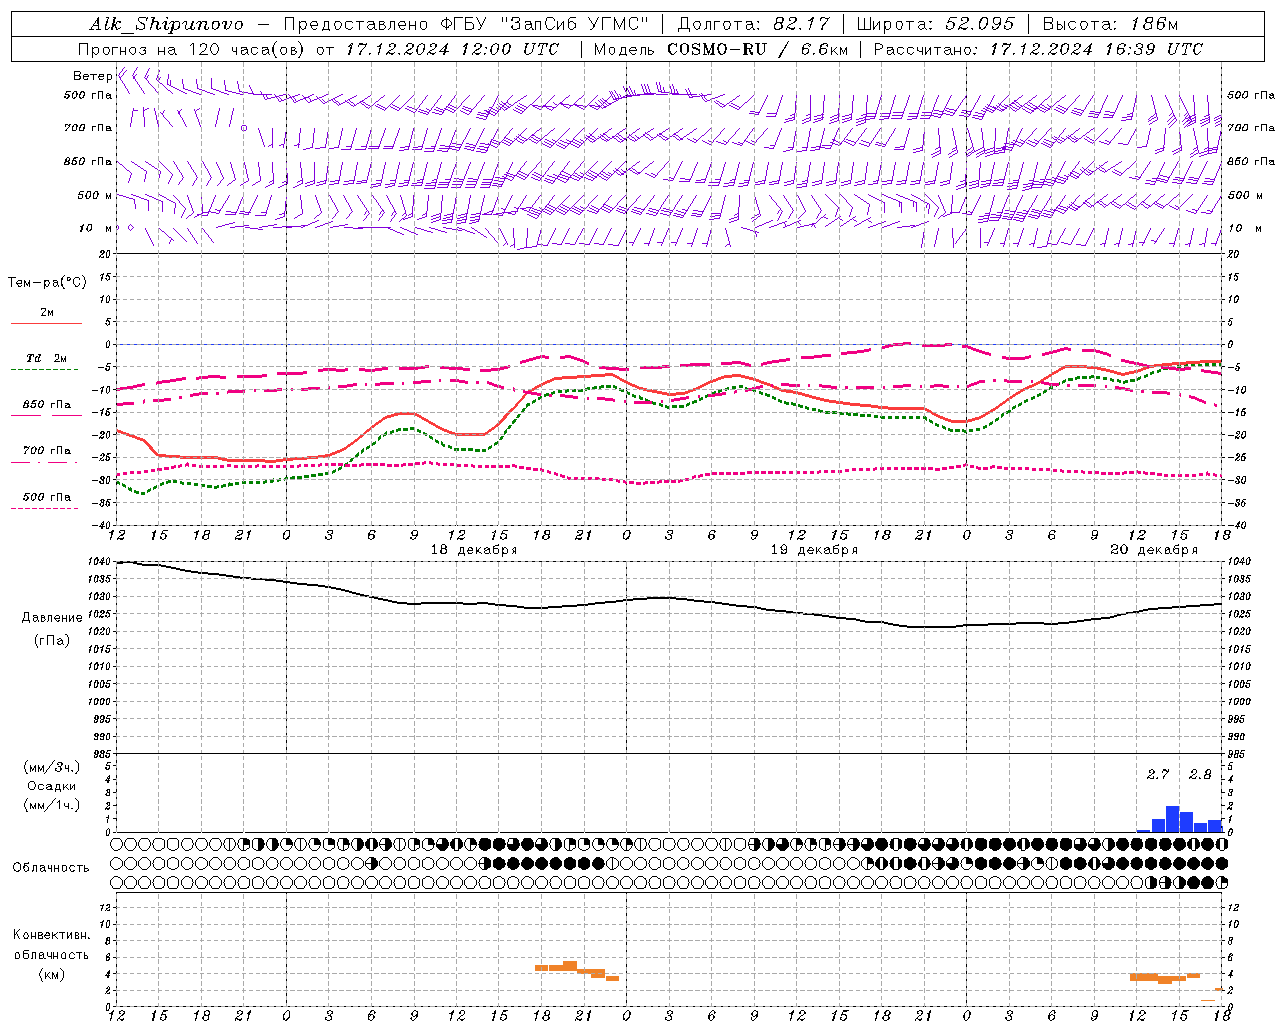Click the '500 м' wind level label on left
The image size is (1280, 1024).
95,195
